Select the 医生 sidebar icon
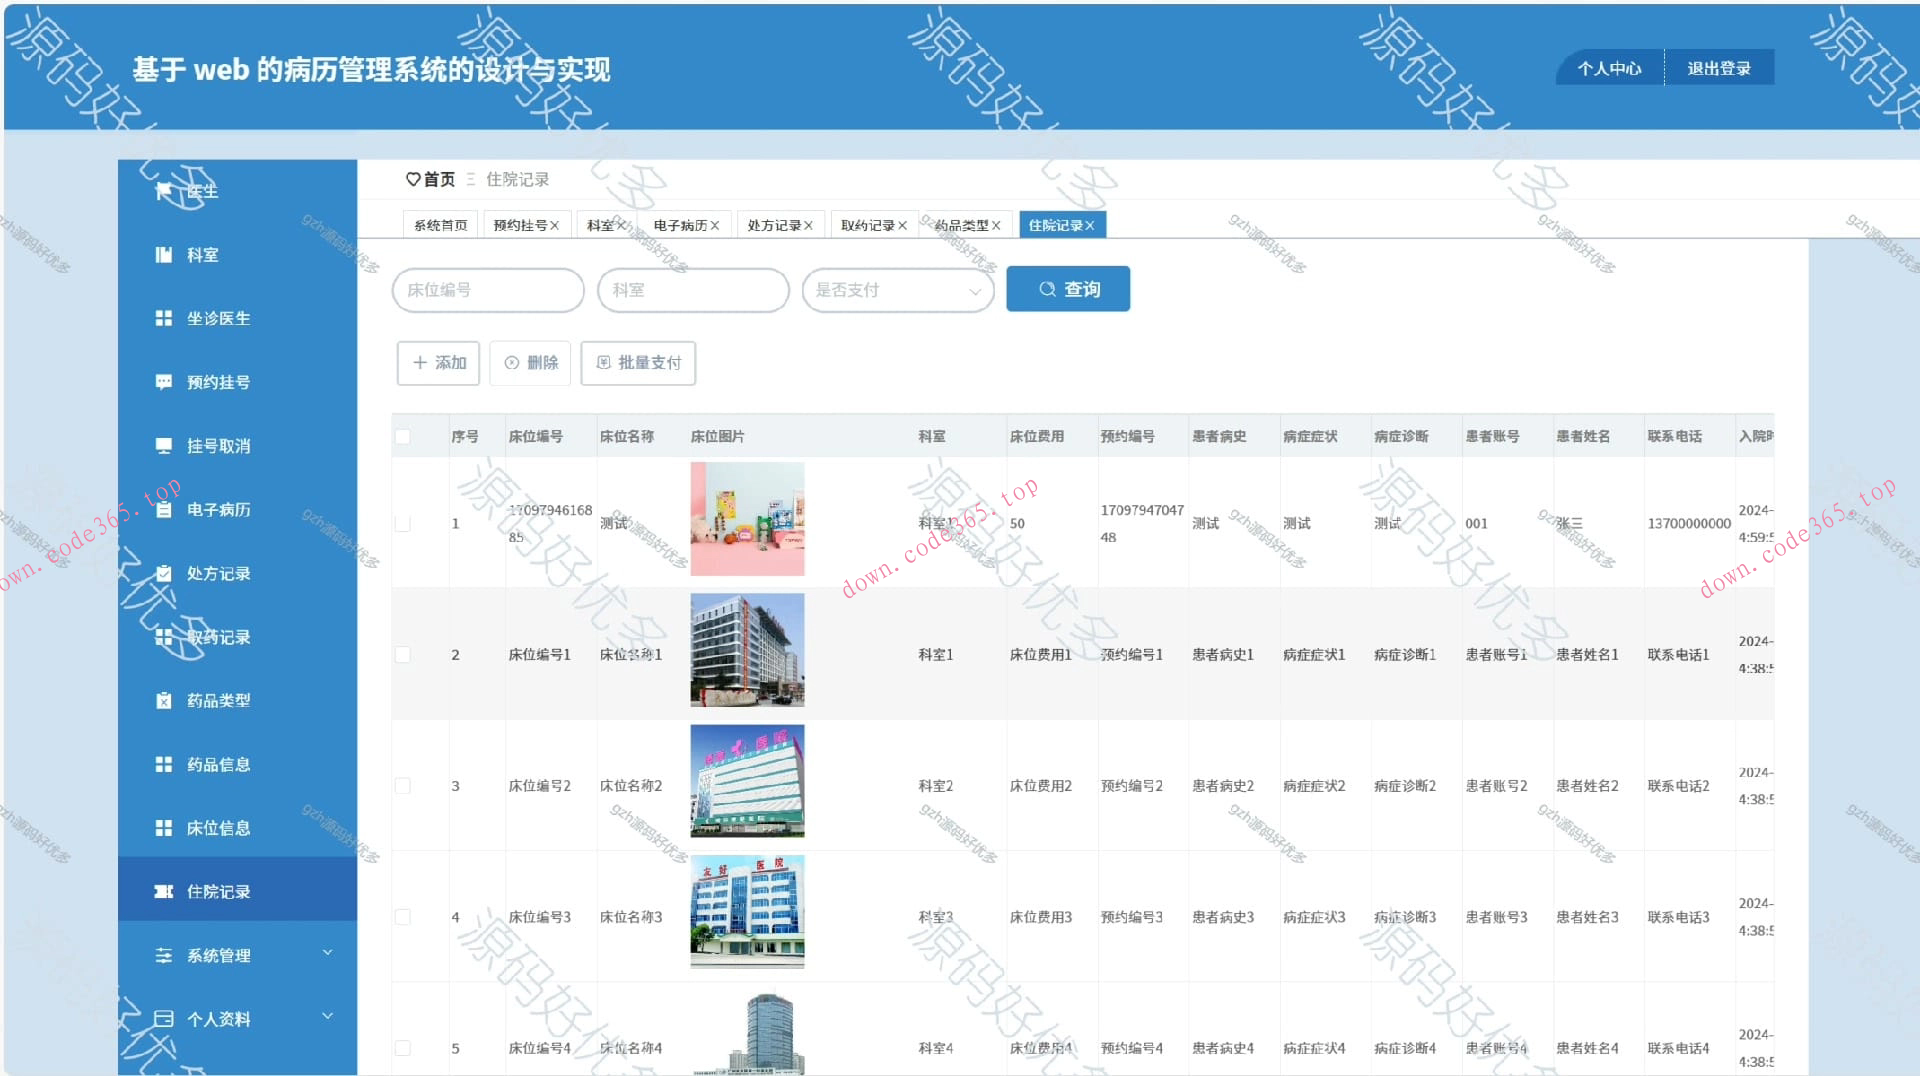The width and height of the screenshot is (1920, 1076). pos(165,190)
